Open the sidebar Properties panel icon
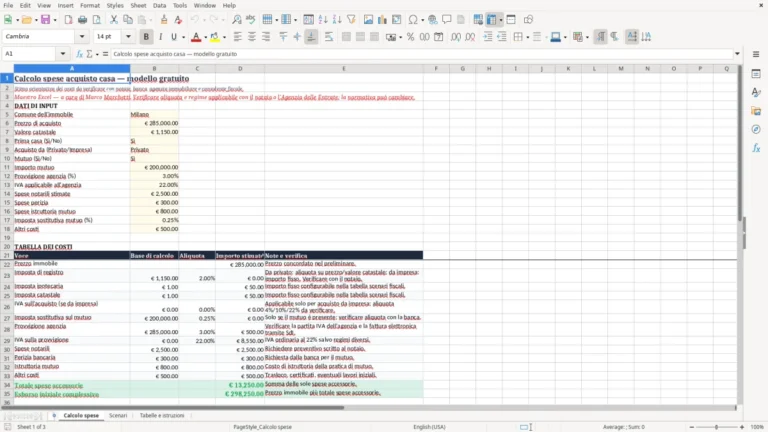This screenshot has width=768, height=432. coord(756,74)
